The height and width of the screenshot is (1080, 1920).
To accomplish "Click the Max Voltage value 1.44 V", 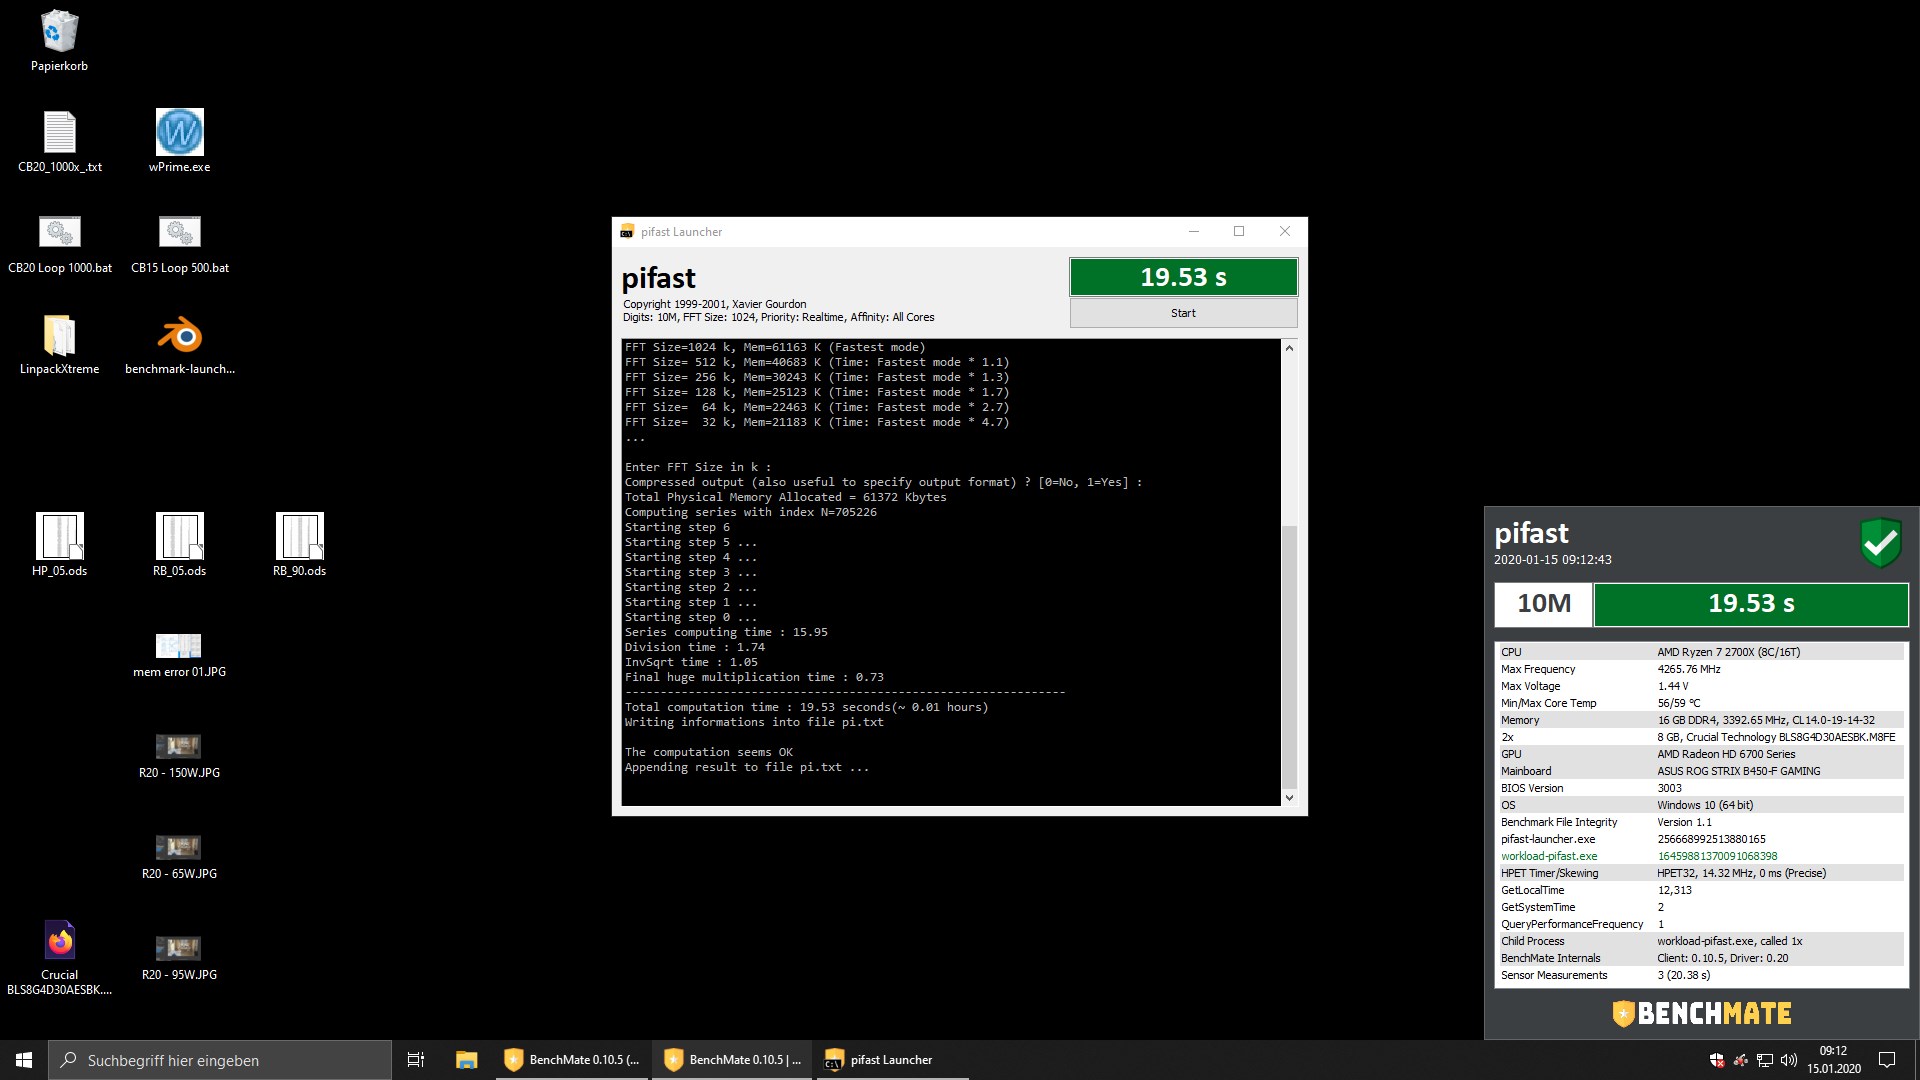I will click(1673, 686).
